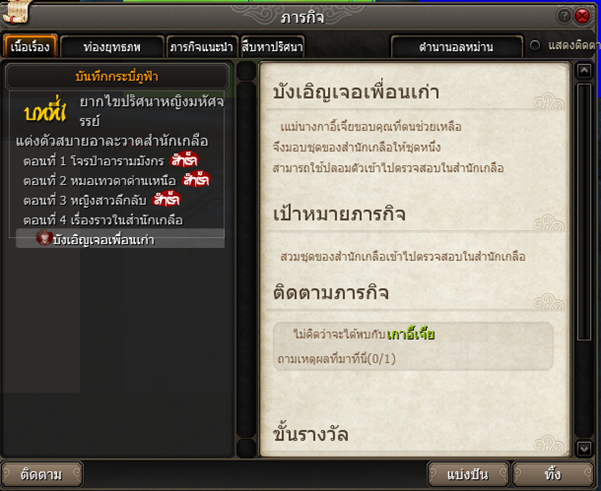Click the green เกาอี้เจีย NPC link
Screen dimensions: 601x491
pos(411,335)
